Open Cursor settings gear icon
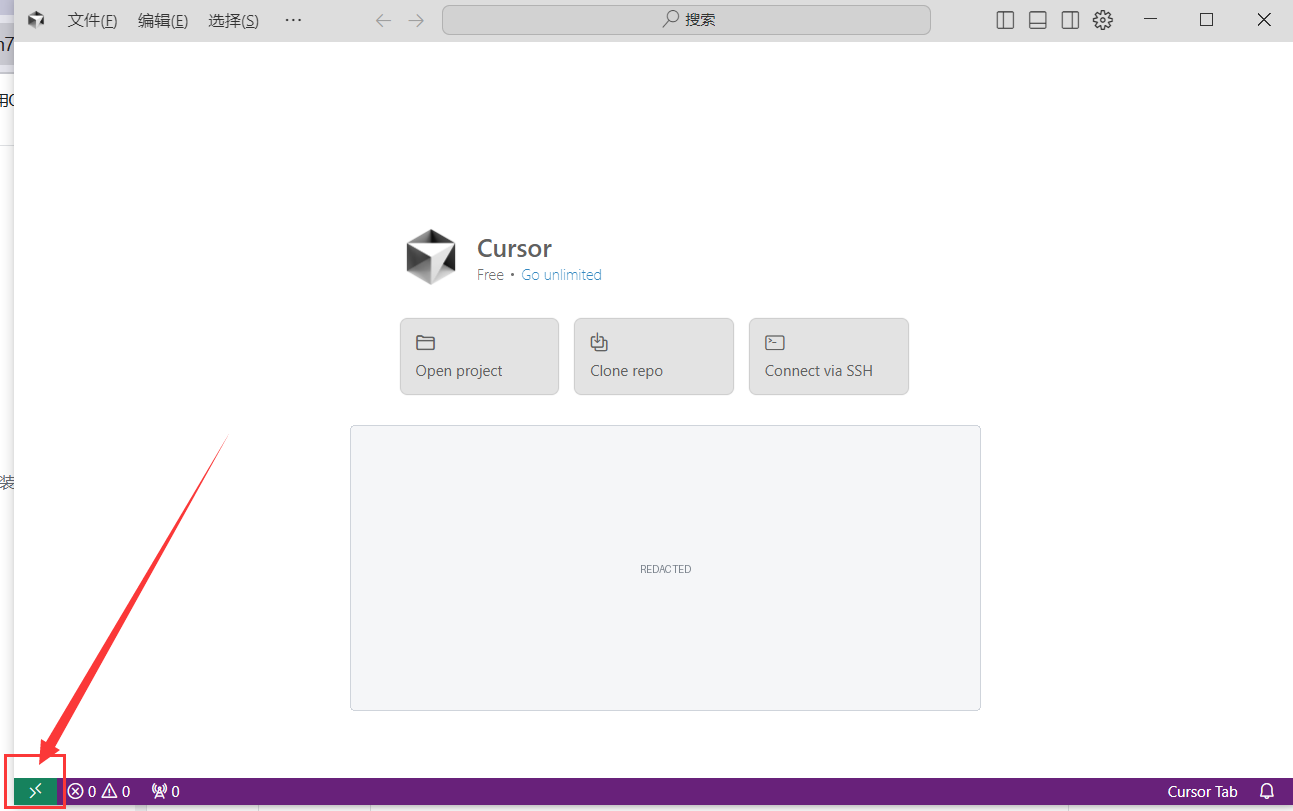Image resolution: width=1293 pixels, height=811 pixels. pyautogui.click(x=1103, y=20)
